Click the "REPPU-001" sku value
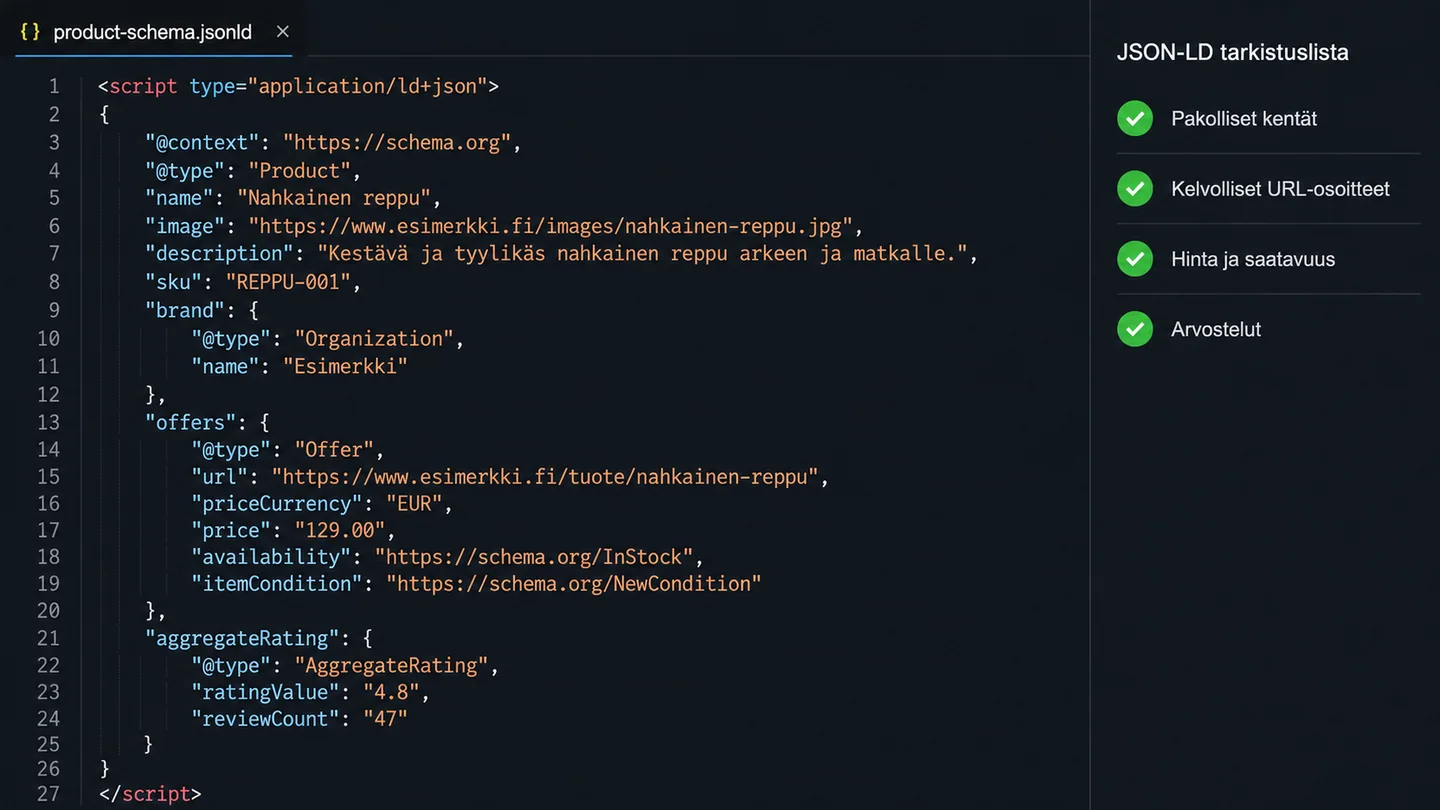 click(288, 282)
